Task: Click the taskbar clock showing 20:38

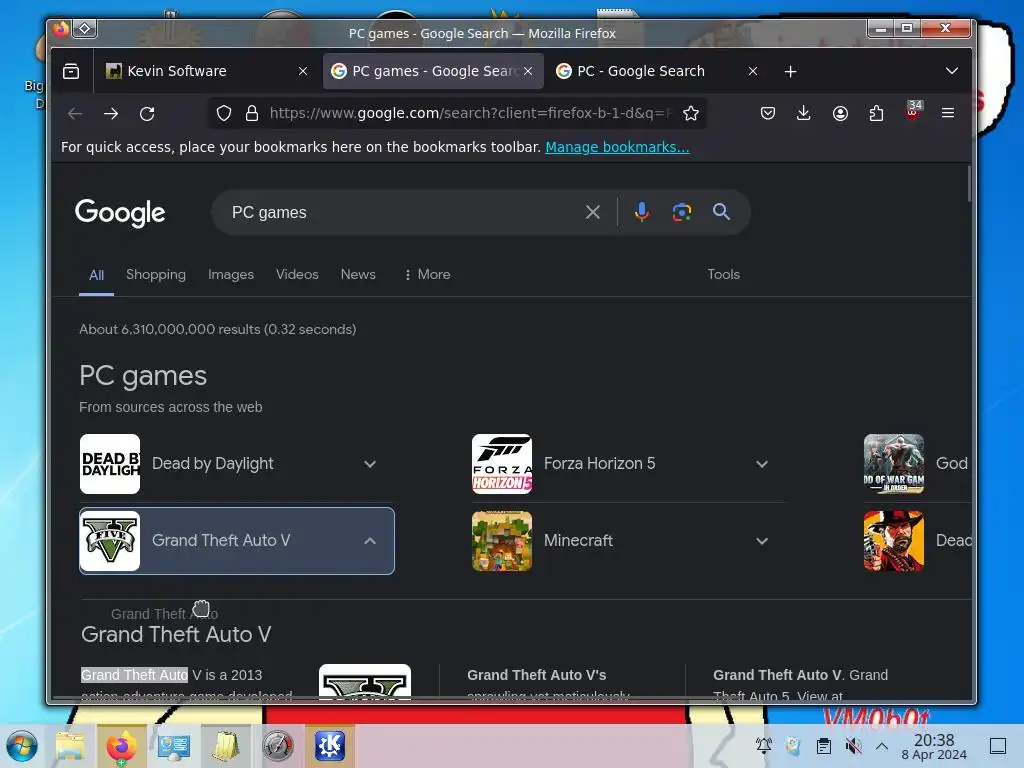Action: pos(934,746)
